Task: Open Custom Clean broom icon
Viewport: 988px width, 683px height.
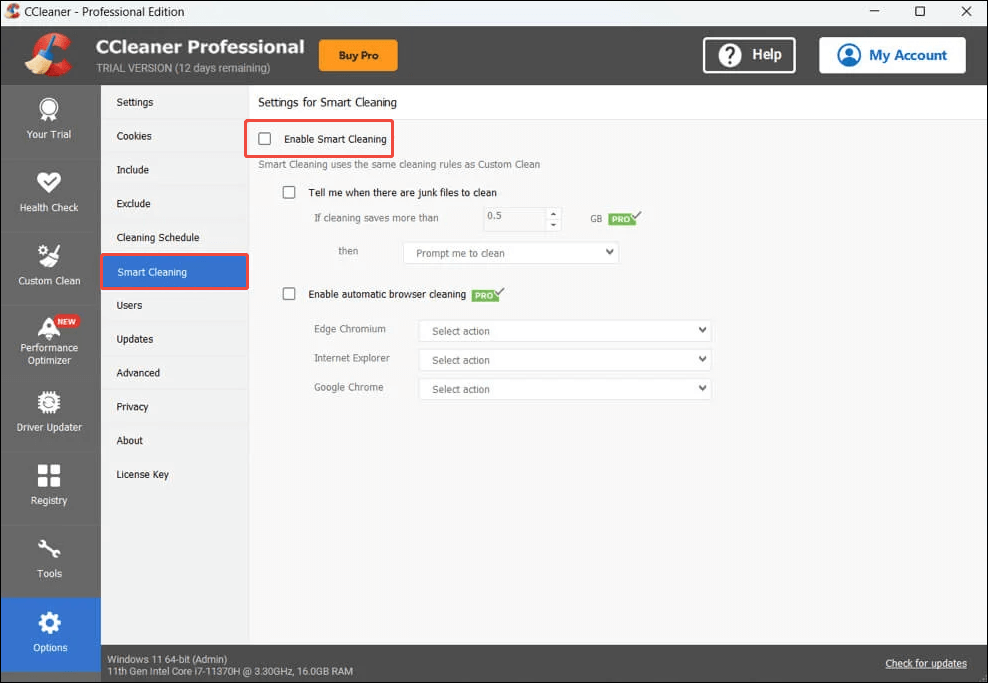Action: 49,256
